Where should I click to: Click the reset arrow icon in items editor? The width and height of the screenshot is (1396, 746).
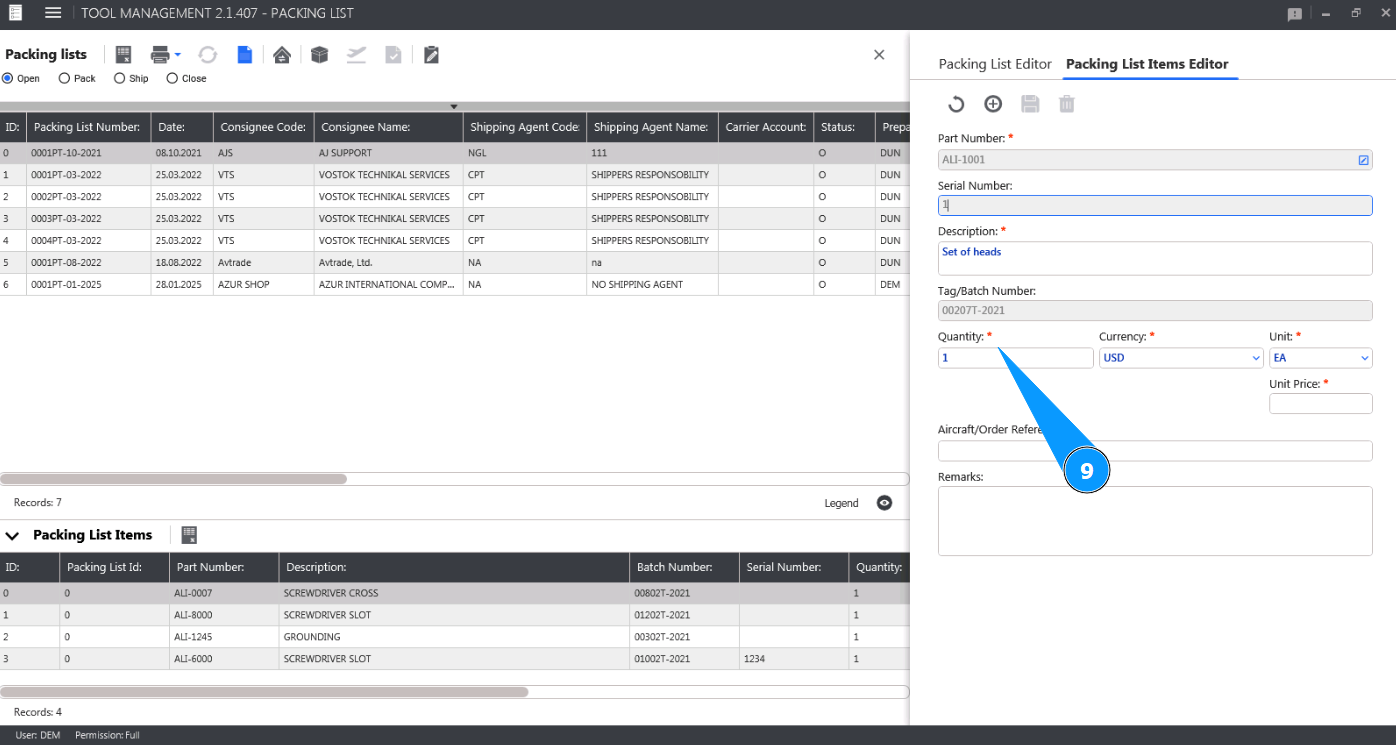(x=956, y=104)
